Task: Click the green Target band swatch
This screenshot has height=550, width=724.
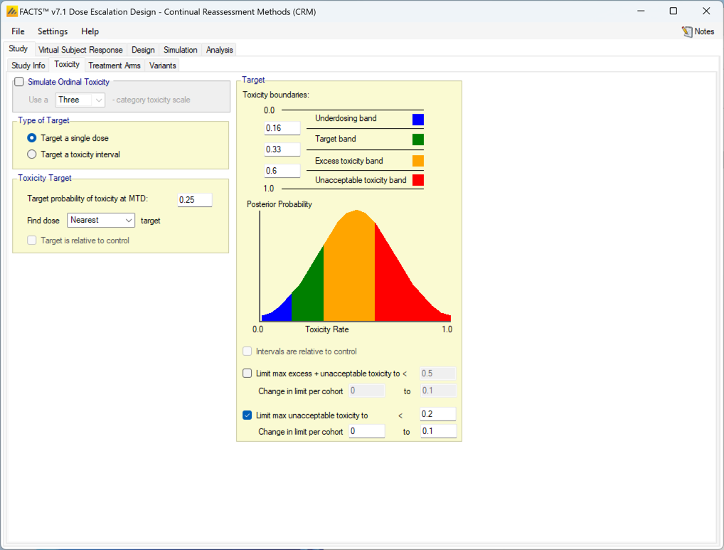Action: (x=418, y=140)
